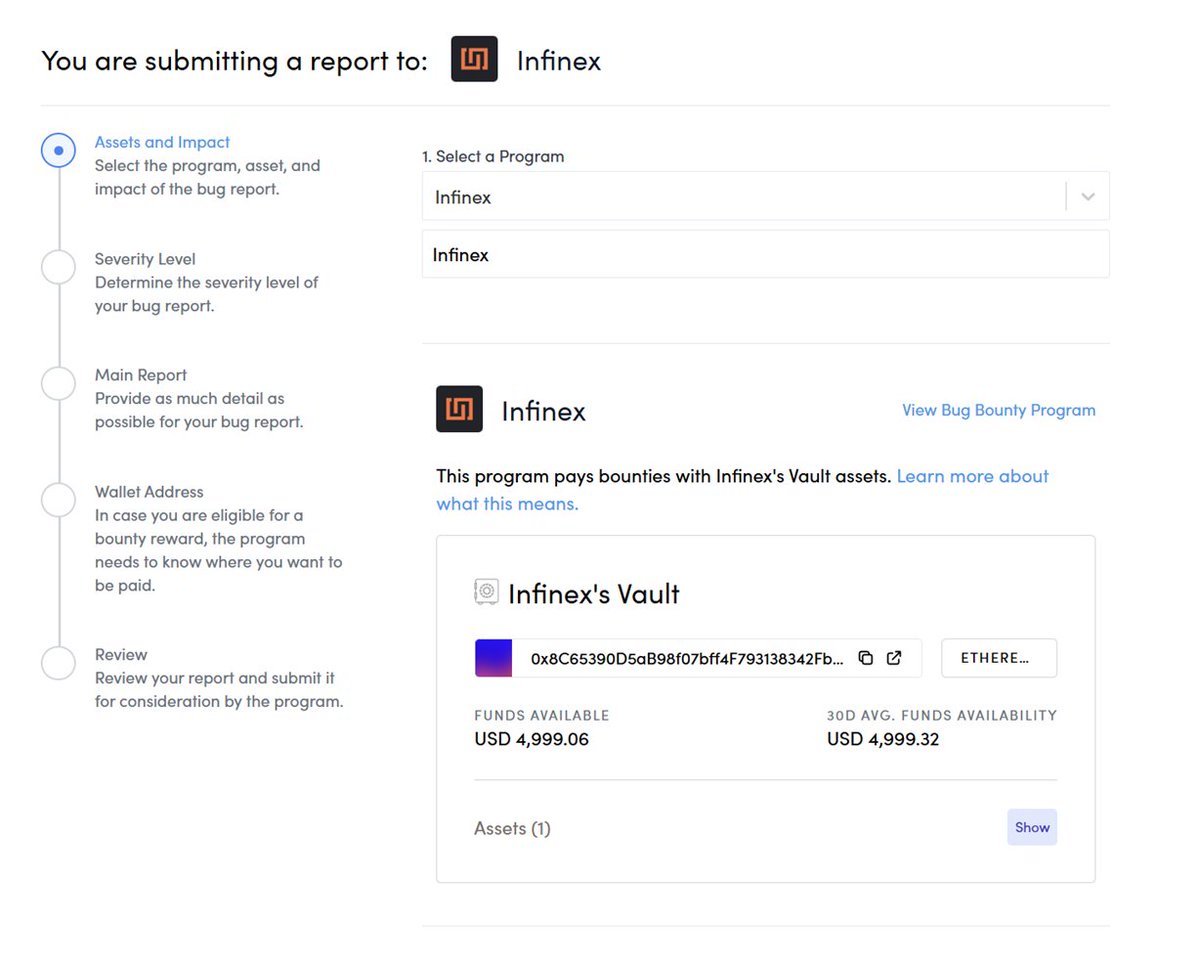This screenshot has width=1200, height=964.
Task: Open the vault address in external explorer
Action: [x=894, y=658]
